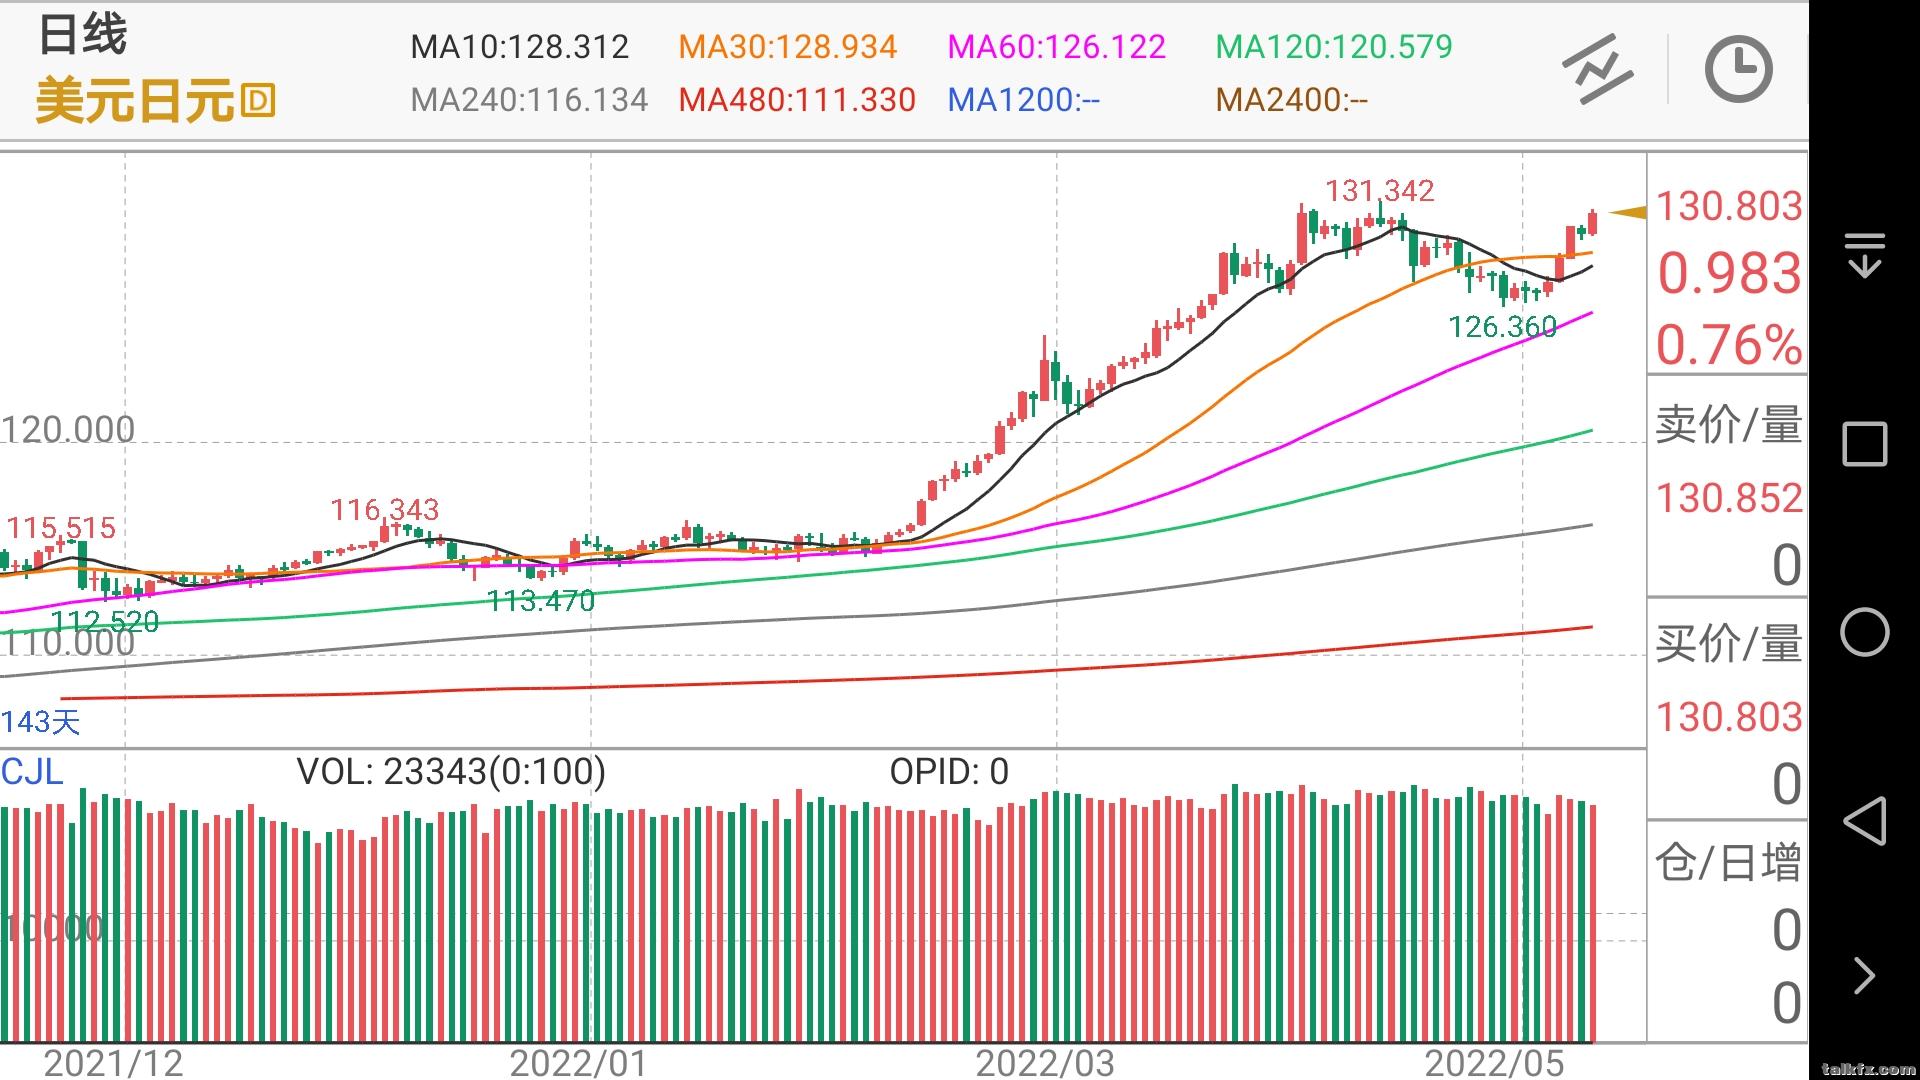Click the 卖价/量 ask header

click(1729, 425)
